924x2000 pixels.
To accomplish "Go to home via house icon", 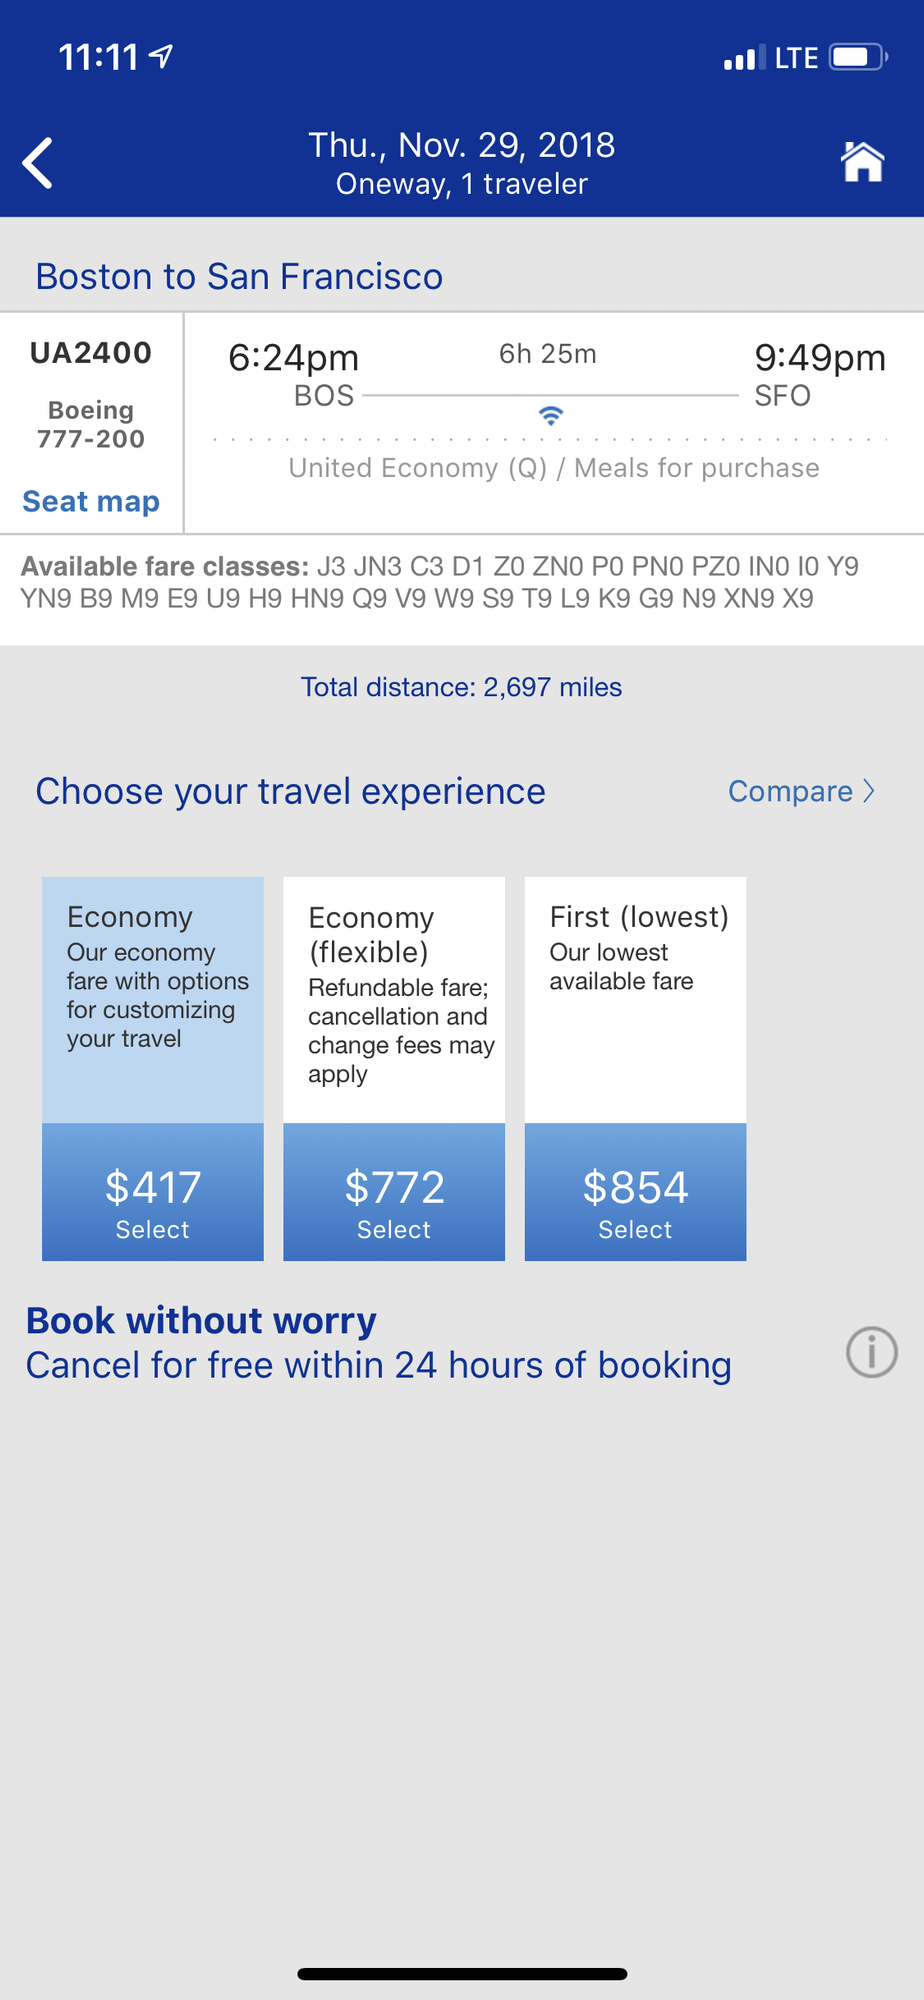I will (x=862, y=161).
